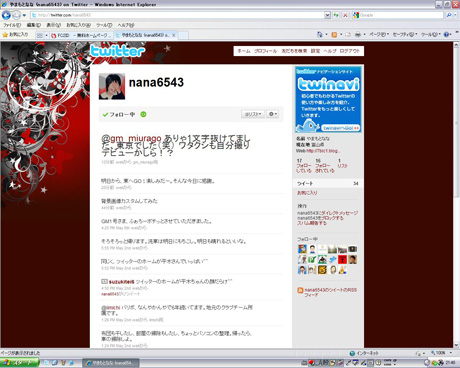Click the 17 フォローしている count link
Image resolution: width=460 pixels, height=368 pixels.
click(304, 166)
